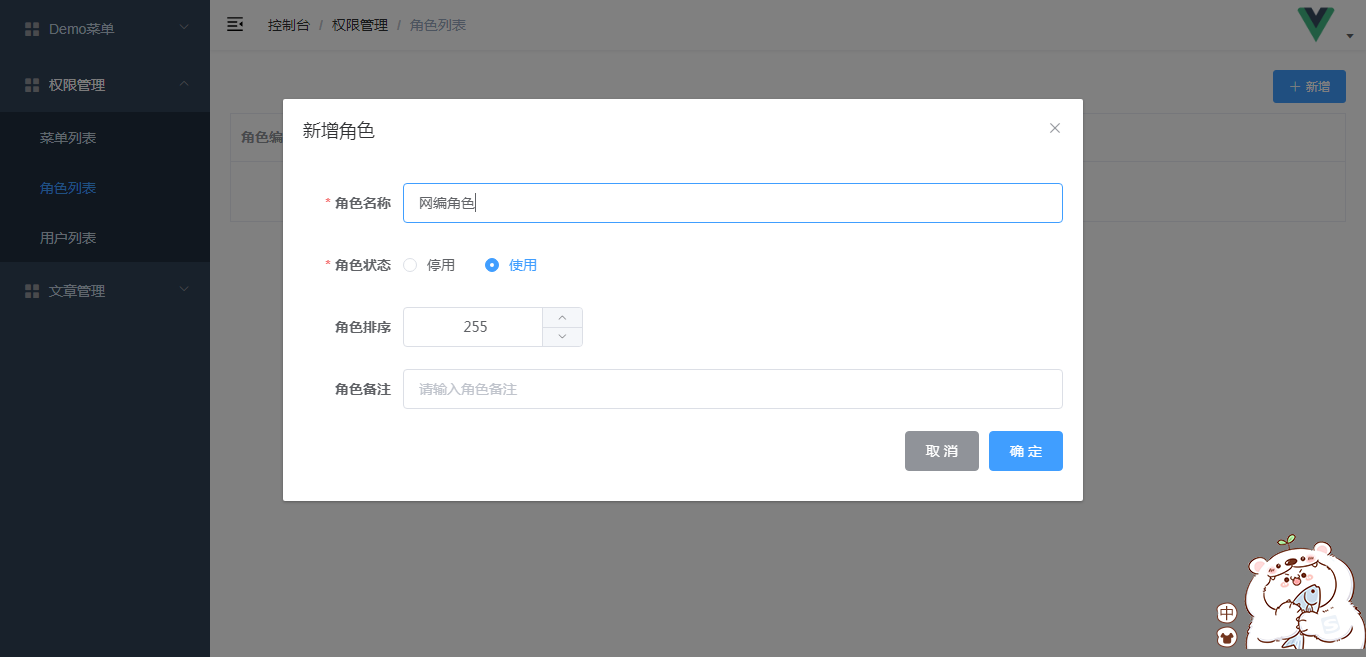This screenshot has height=657, width=1366.
Task: Click the Demo菜单 grid icon
Action: point(32,29)
